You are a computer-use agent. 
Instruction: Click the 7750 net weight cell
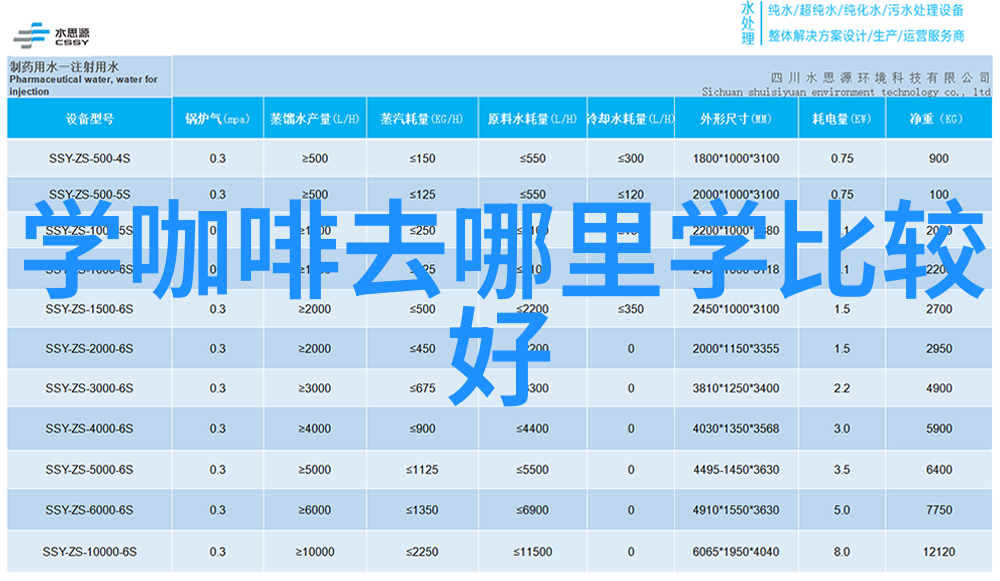pyautogui.click(x=939, y=510)
